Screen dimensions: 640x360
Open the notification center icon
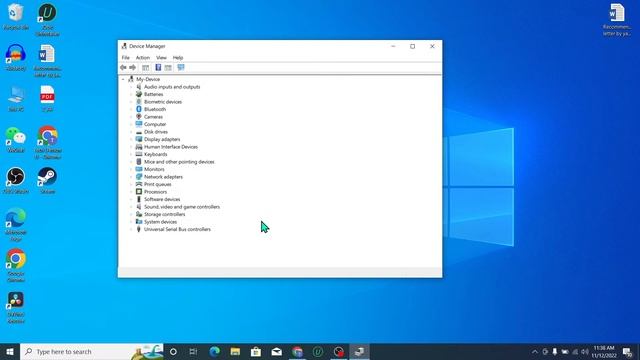click(628, 351)
